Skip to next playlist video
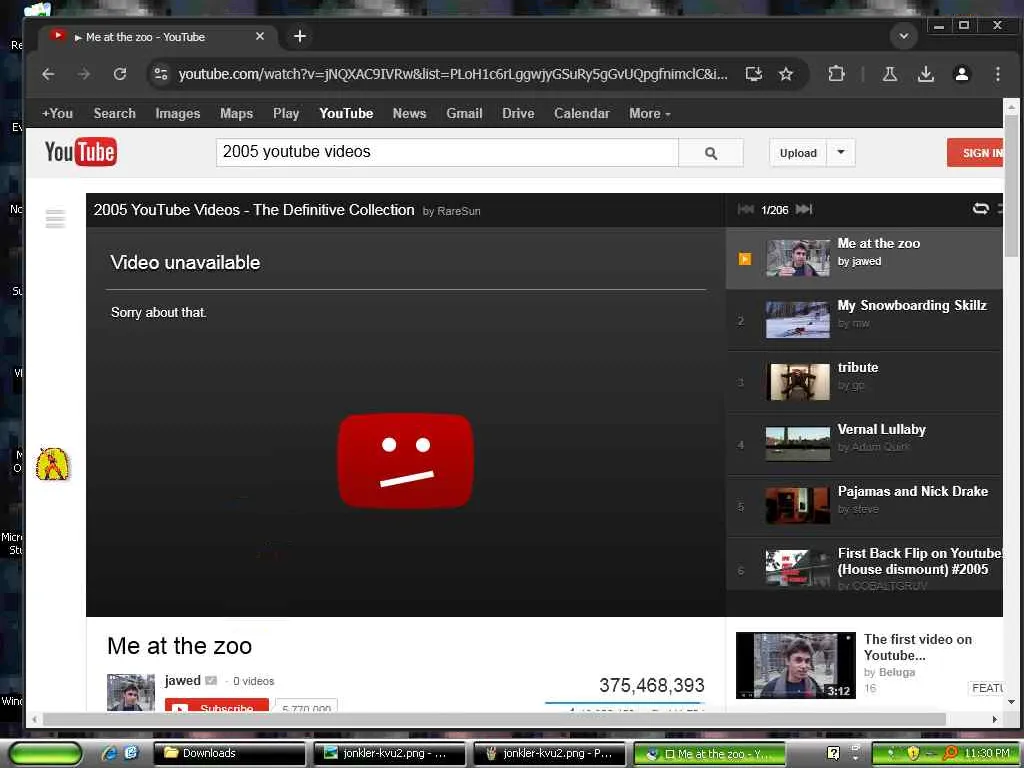 coord(804,209)
